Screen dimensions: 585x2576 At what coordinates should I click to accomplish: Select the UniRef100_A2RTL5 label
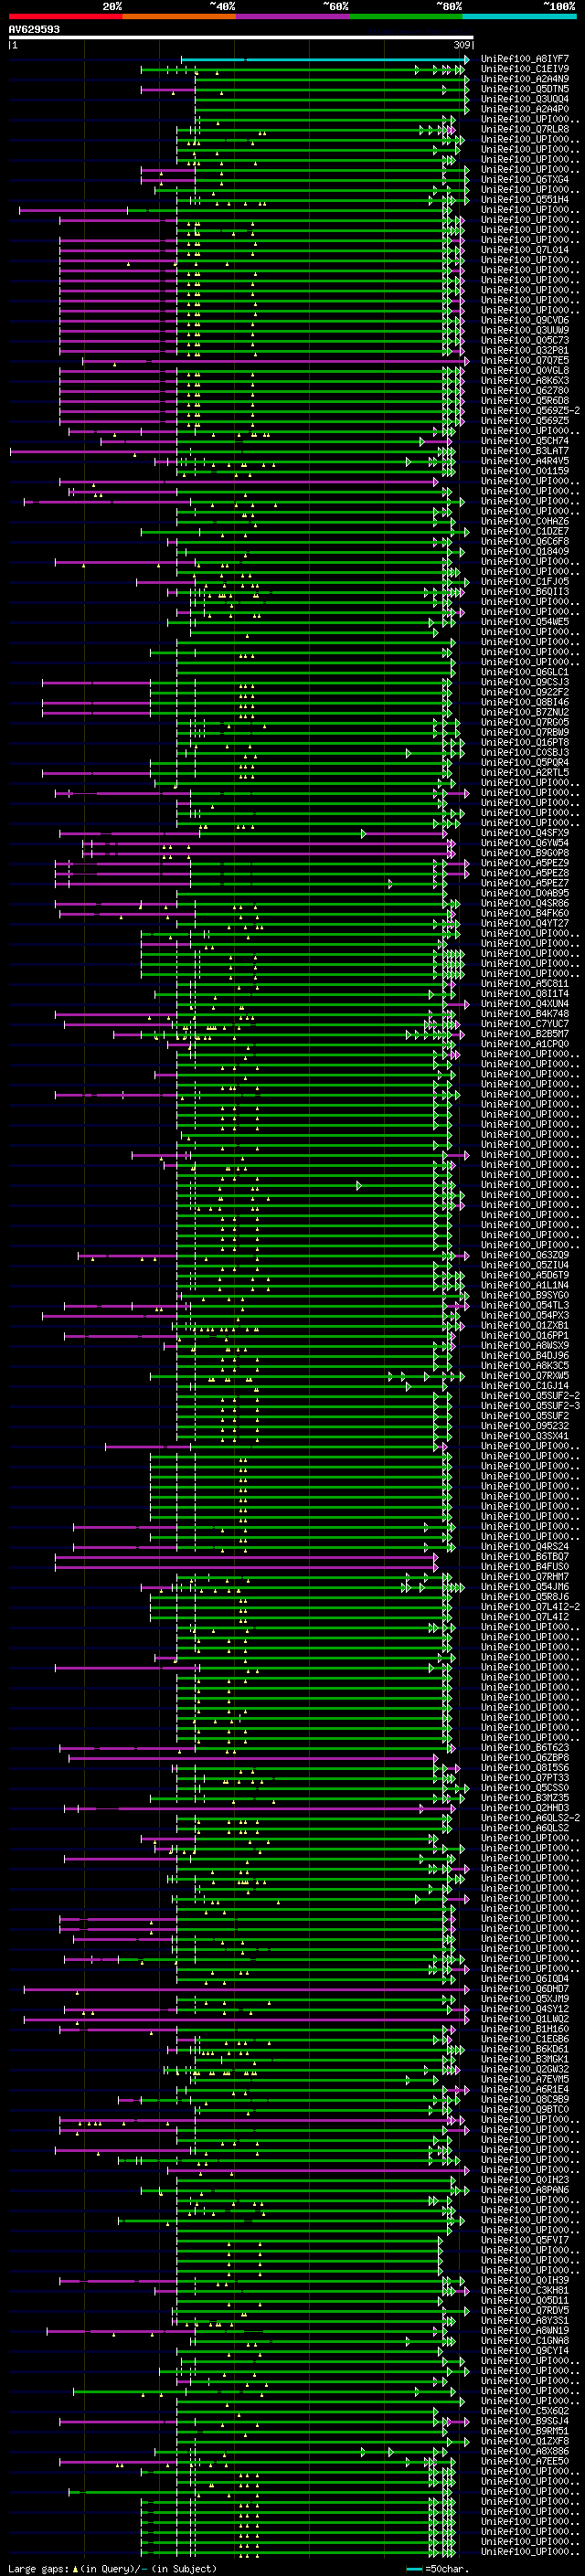point(525,772)
